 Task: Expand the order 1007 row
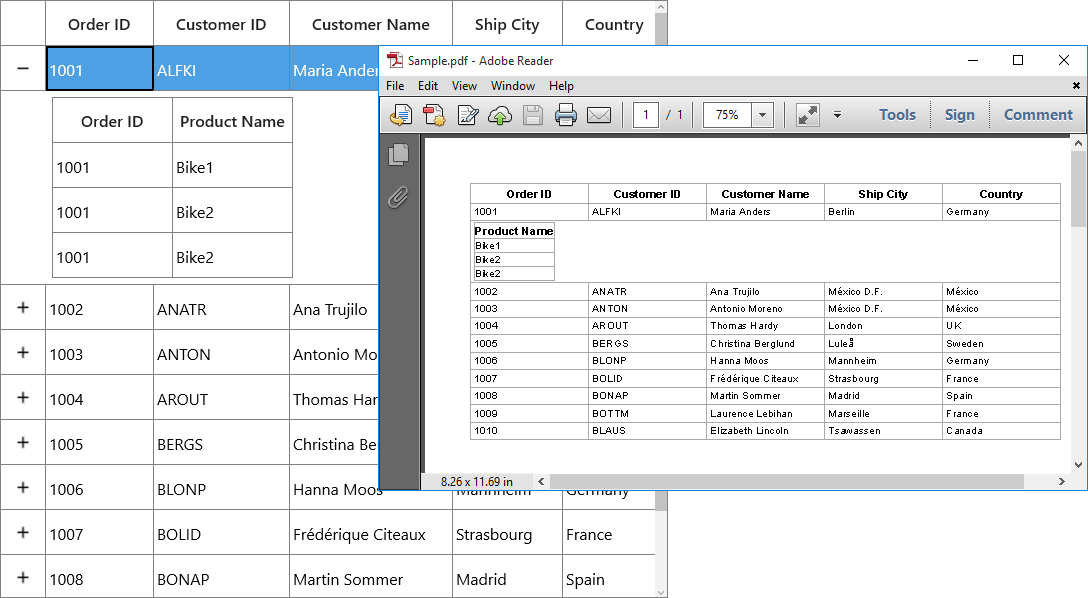pyautogui.click(x=23, y=532)
